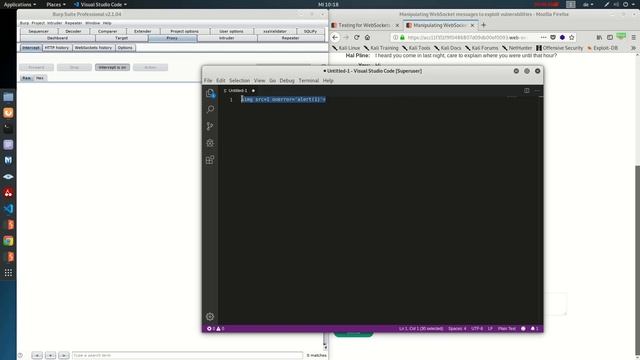Viewport: 640px width, 360px height.
Task: Click the Forward button in Burp intercept
Action: (36, 67)
